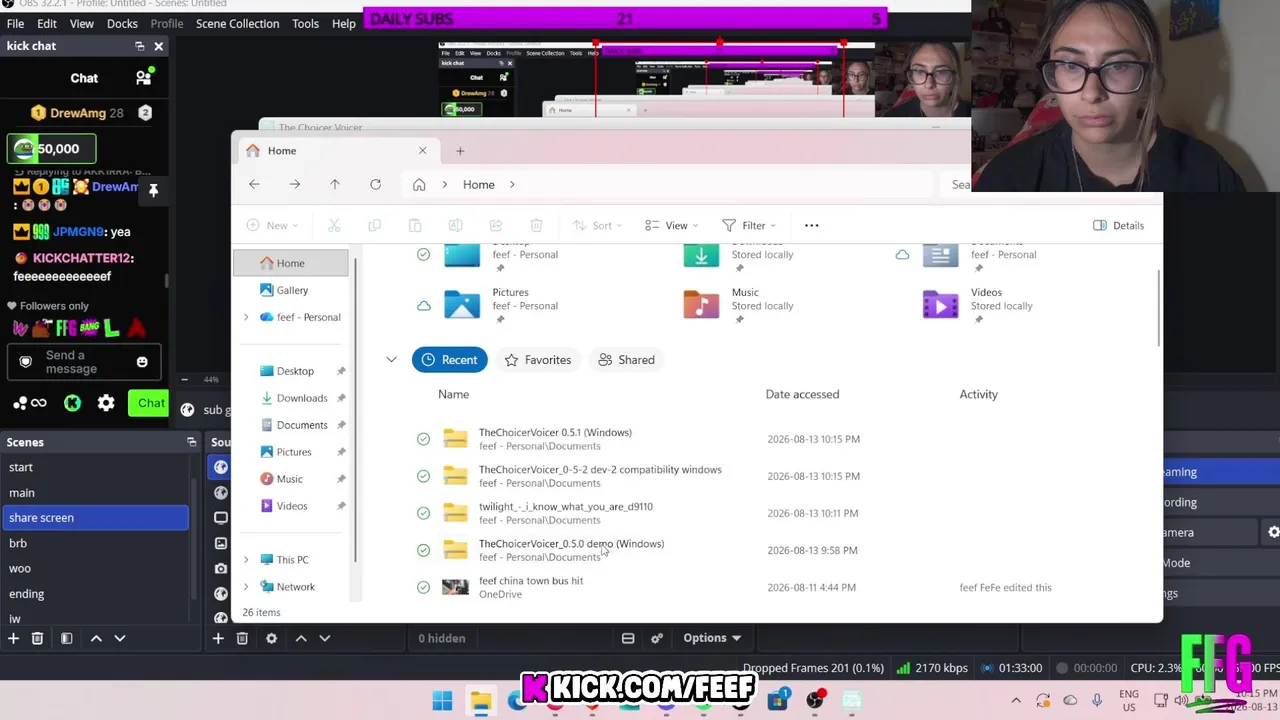Expand Network in navigation tree

[246, 587]
